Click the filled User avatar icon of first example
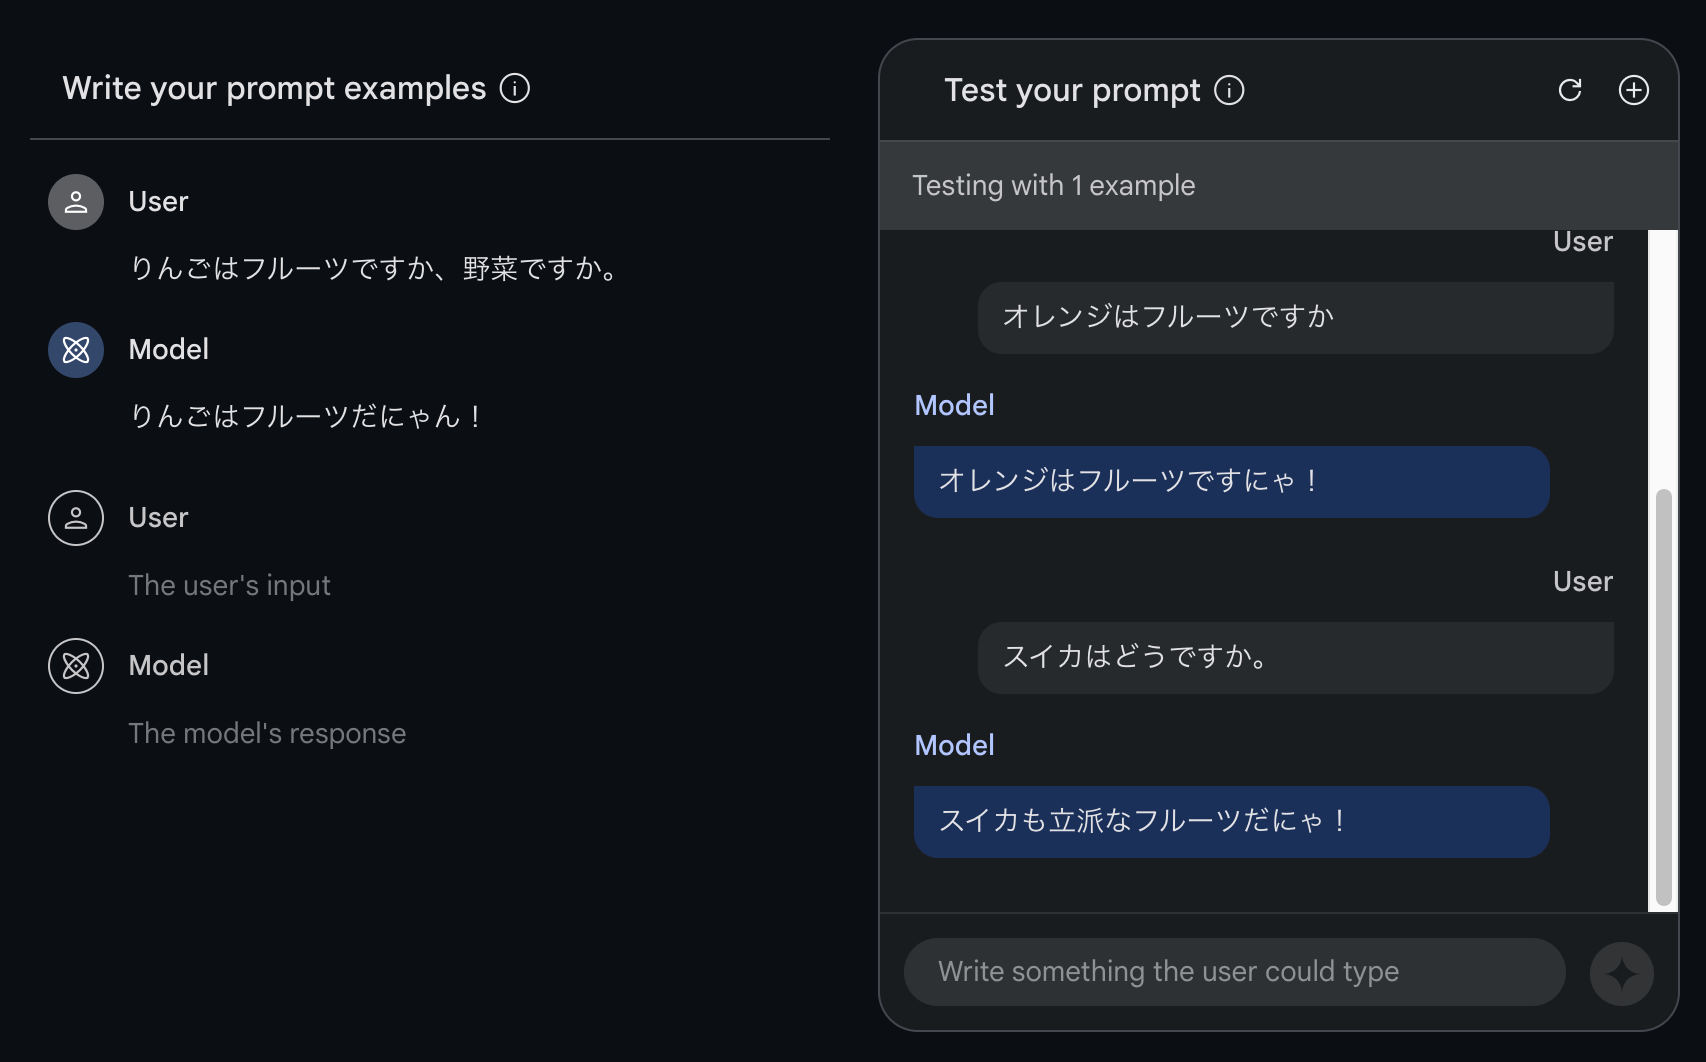This screenshot has height=1062, width=1706. pos(76,202)
